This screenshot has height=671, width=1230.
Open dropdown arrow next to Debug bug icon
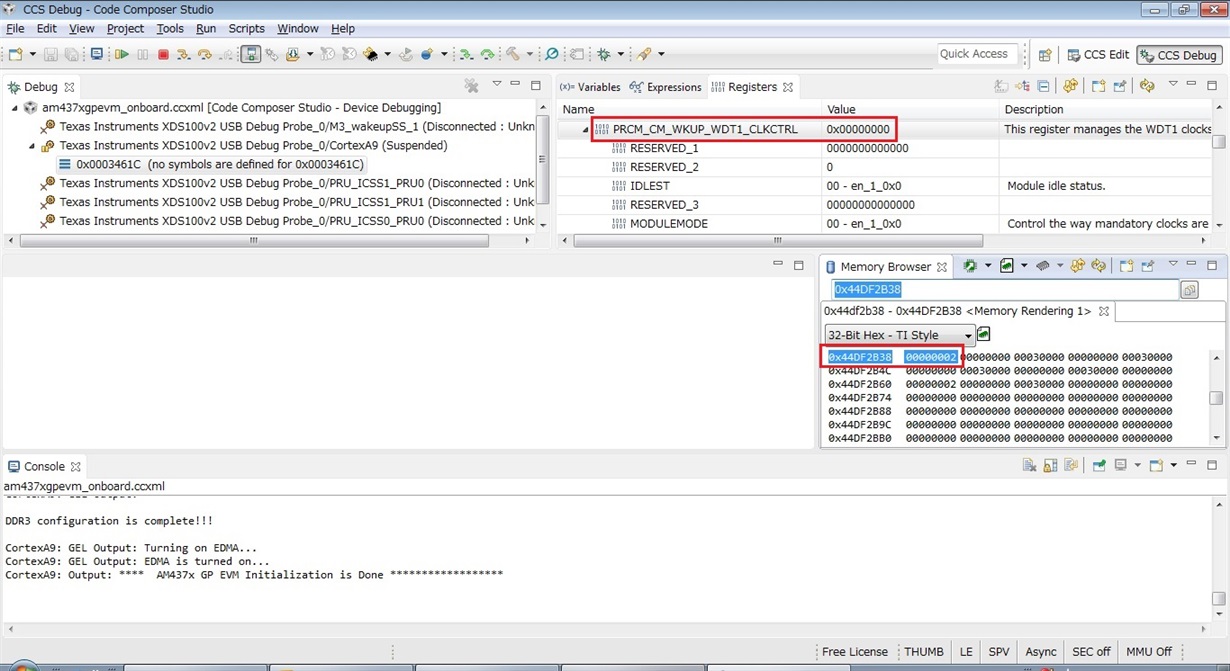point(621,54)
